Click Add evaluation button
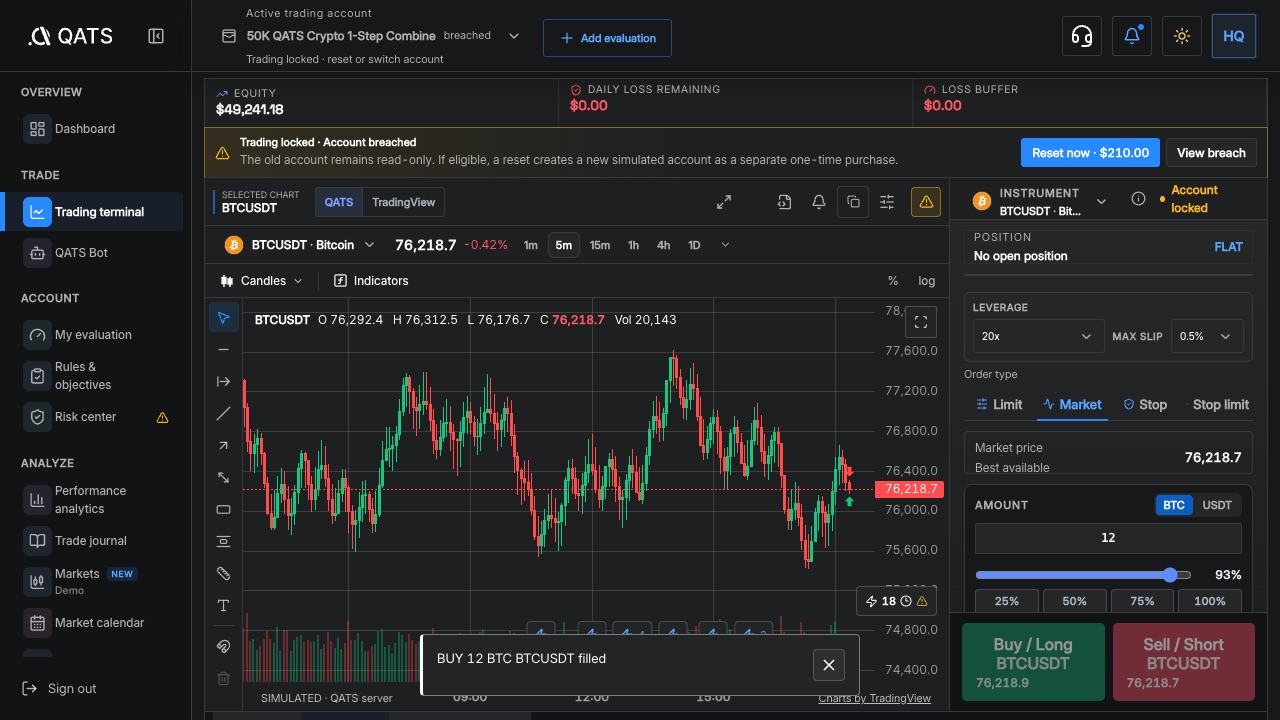The image size is (1280, 720). click(608, 38)
